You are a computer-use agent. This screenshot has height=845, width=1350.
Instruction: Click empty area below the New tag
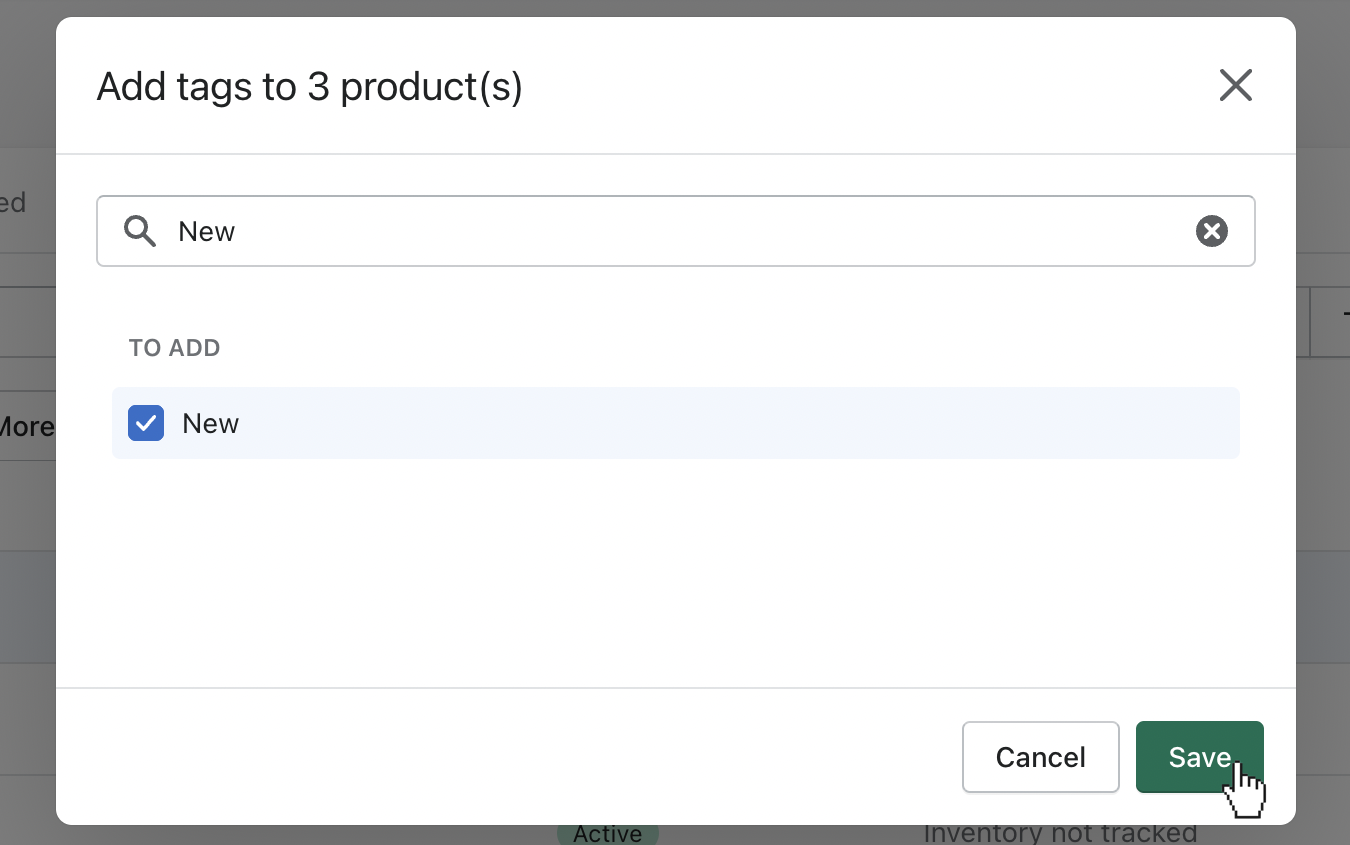676,570
